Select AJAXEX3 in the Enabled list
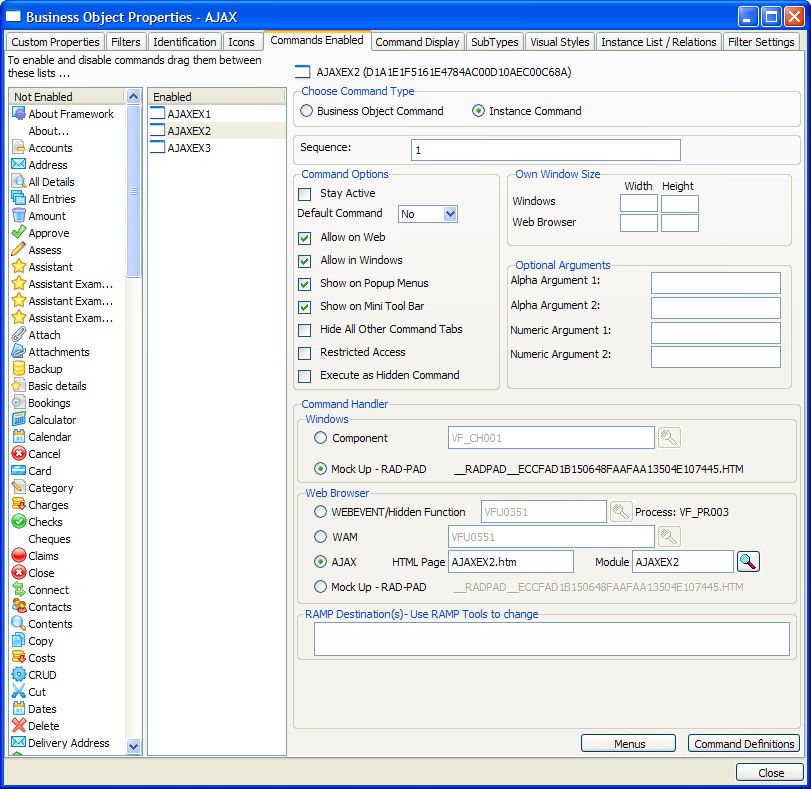The width and height of the screenshot is (811, 789). coord(189,148)
